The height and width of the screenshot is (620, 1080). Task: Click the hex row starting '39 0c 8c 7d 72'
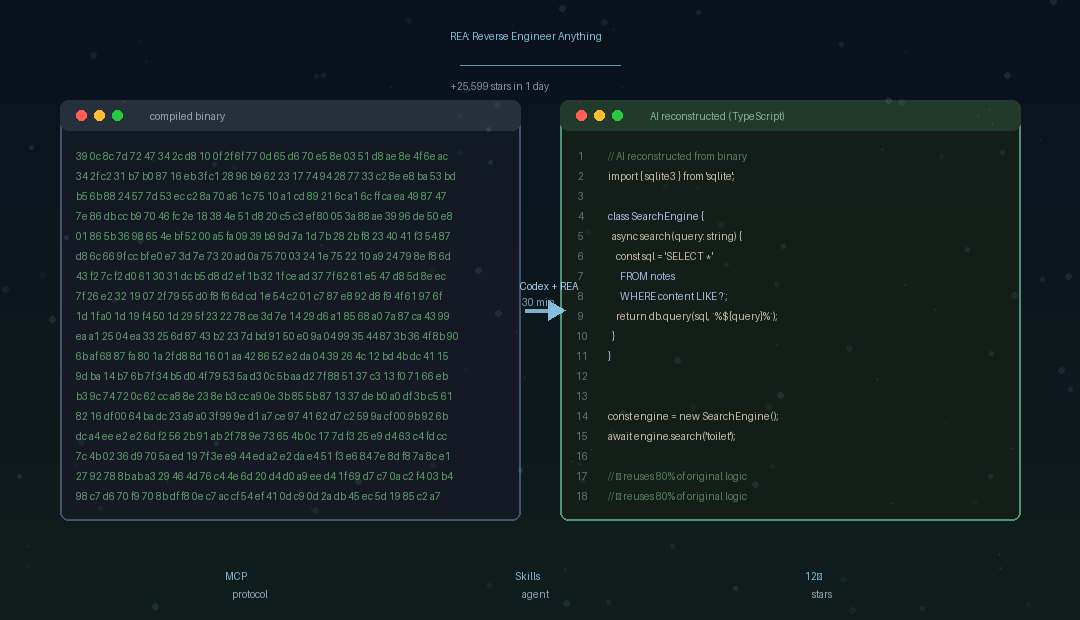point(262,156)
